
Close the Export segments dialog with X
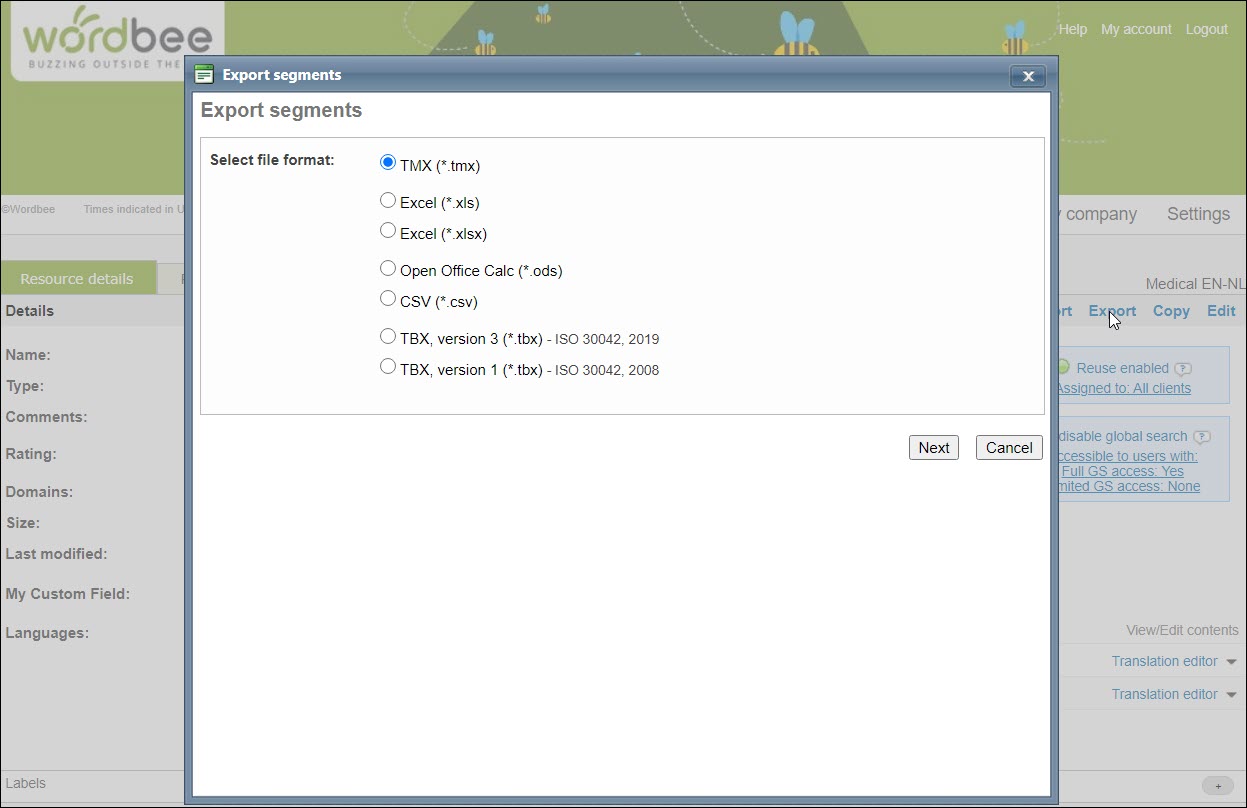pyautogui.click(x=1027, y=76)
